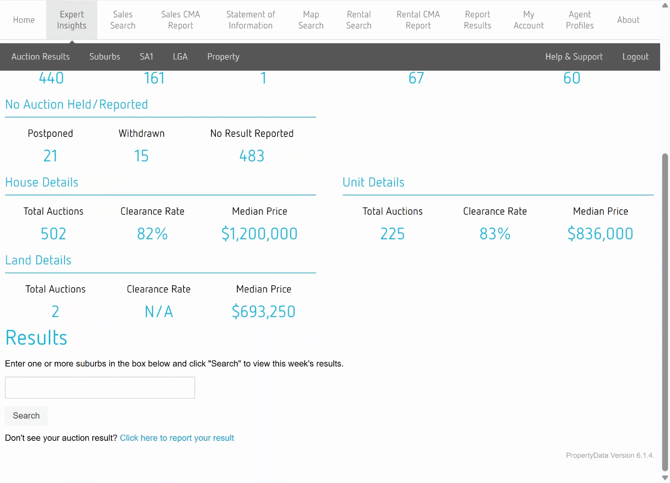Select the LGA menu item
The height and width of the screenshot is (483, 670).
point(180,57)
